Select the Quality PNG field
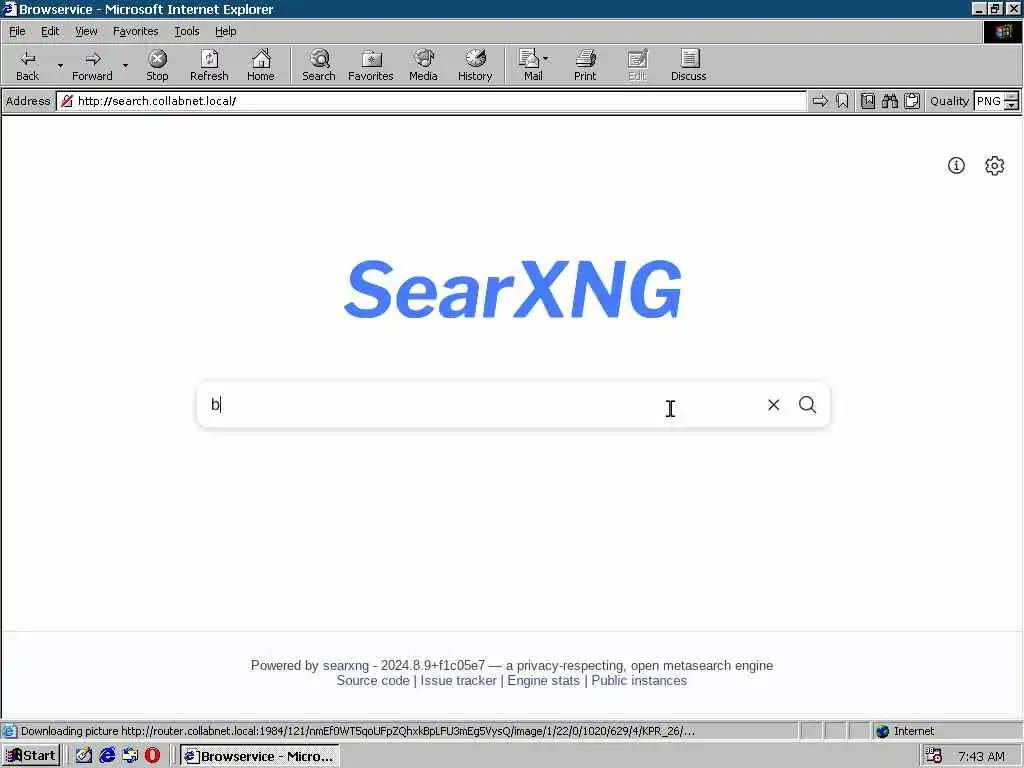 point(988,101)
